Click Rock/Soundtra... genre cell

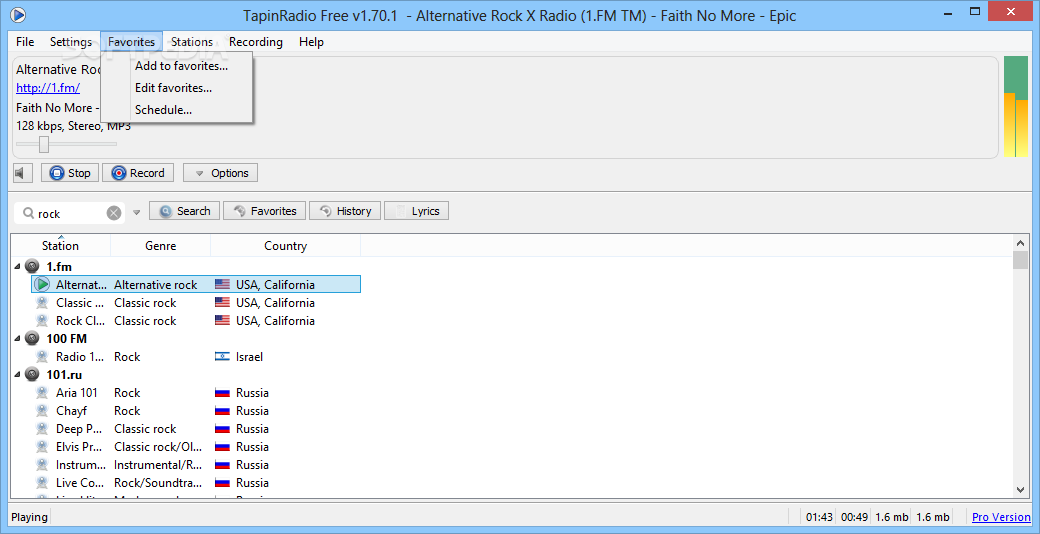coord(158,482)
